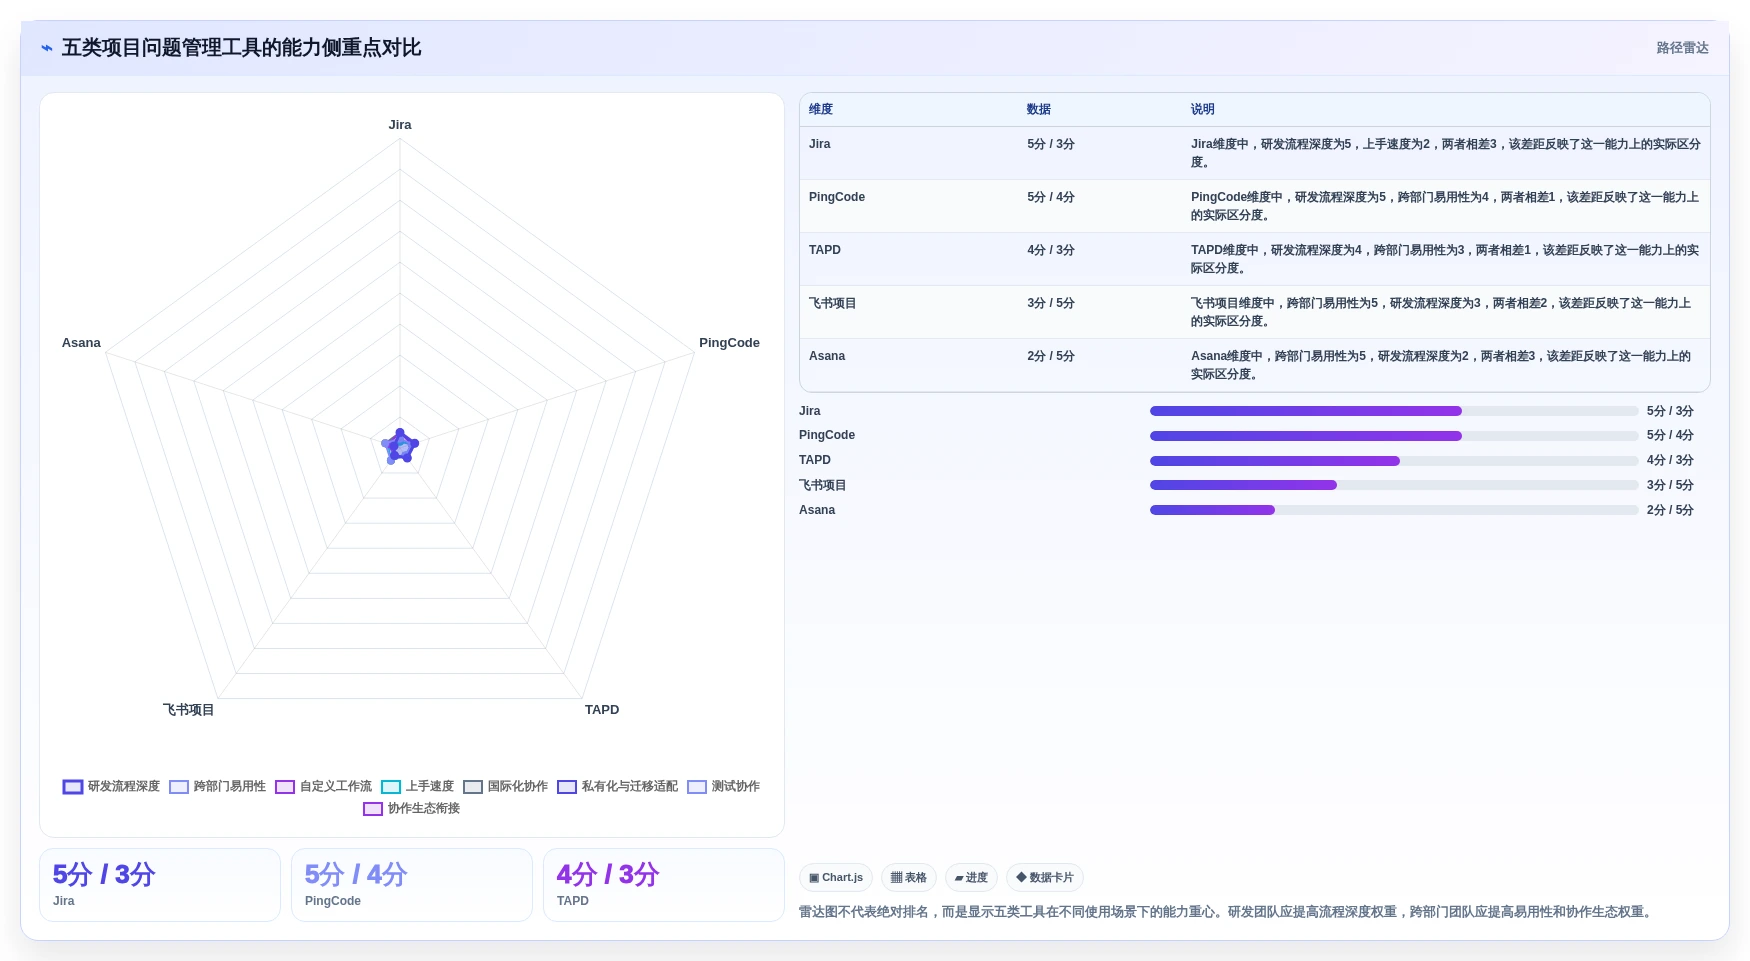
Task: Click the radar polygon at chart center
Action: [x=400, y=447]
